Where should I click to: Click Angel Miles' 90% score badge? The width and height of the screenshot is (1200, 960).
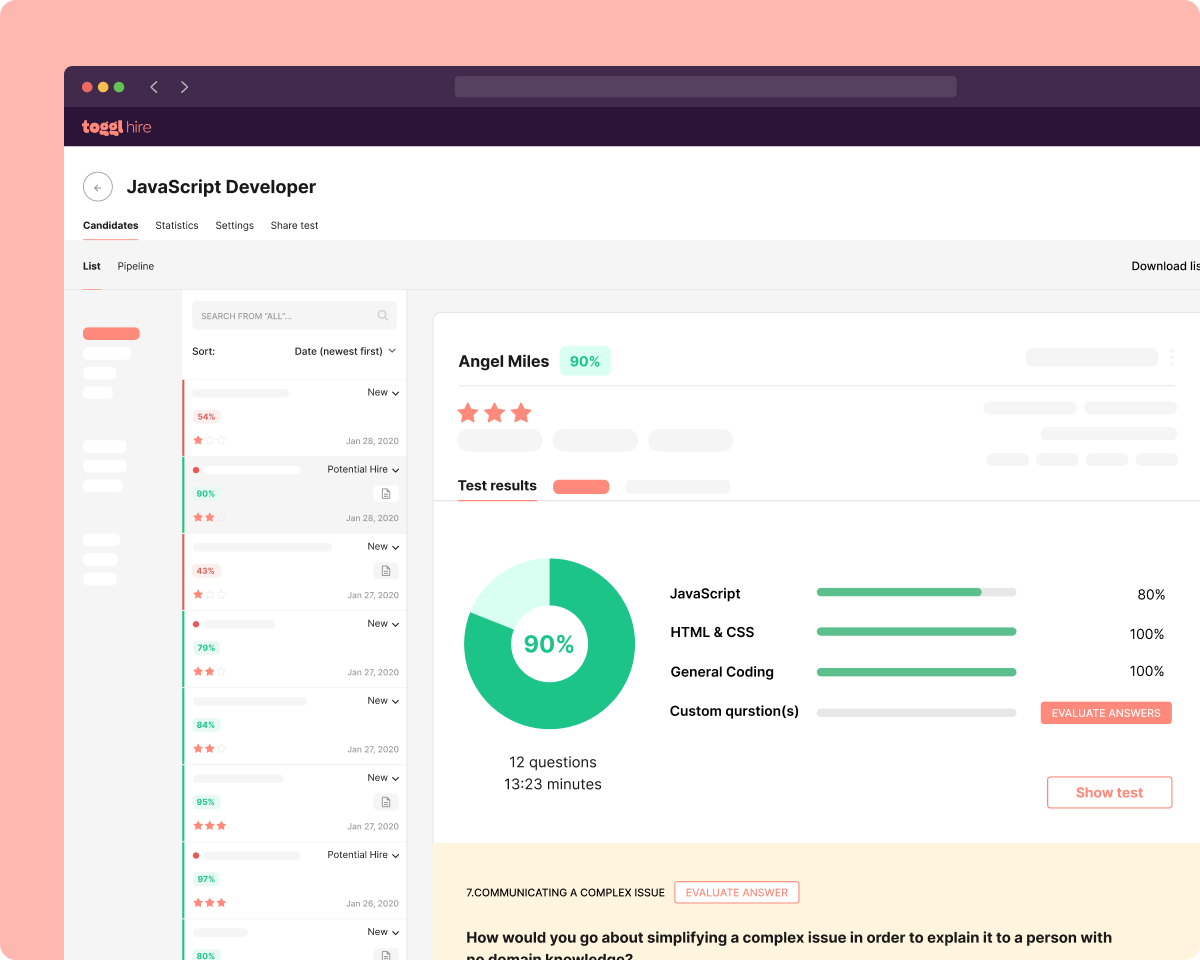[585, 361]
